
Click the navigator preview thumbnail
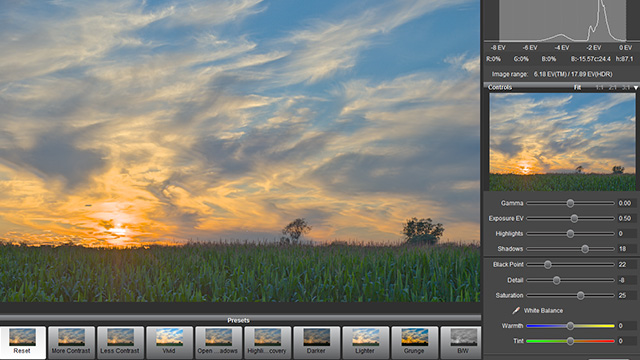tap(562, 142)
